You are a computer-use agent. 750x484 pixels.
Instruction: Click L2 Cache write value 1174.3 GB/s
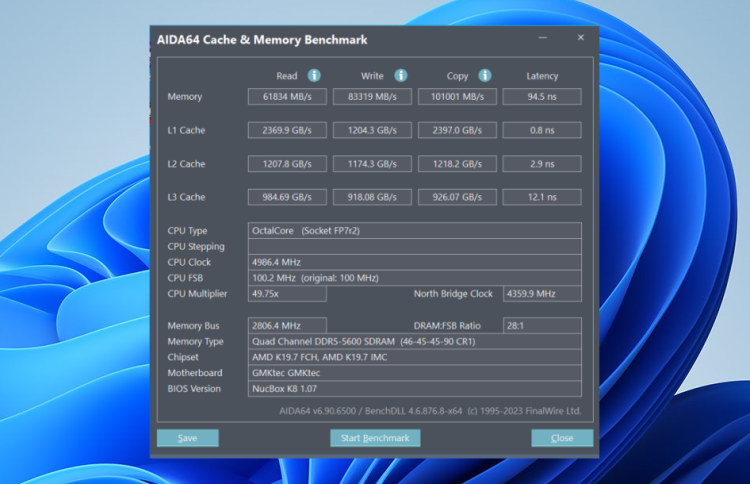tap(372, 164)
